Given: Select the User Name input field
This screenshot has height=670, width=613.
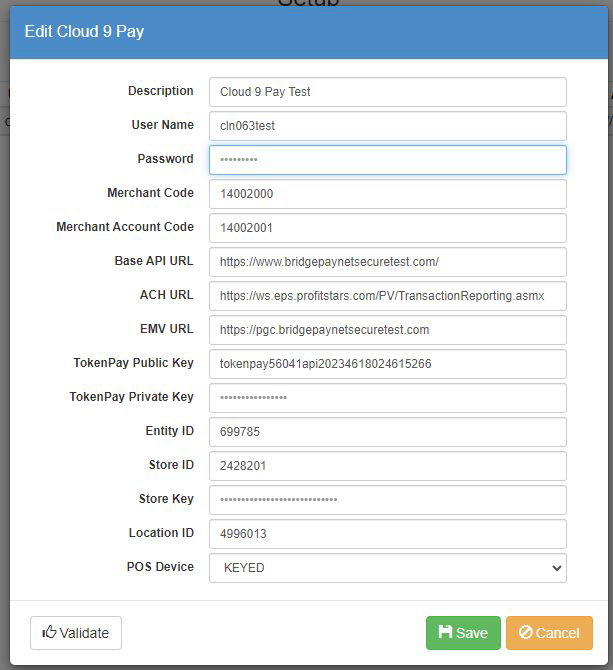Looking at the screenshot, I should (x=387, y=126).
